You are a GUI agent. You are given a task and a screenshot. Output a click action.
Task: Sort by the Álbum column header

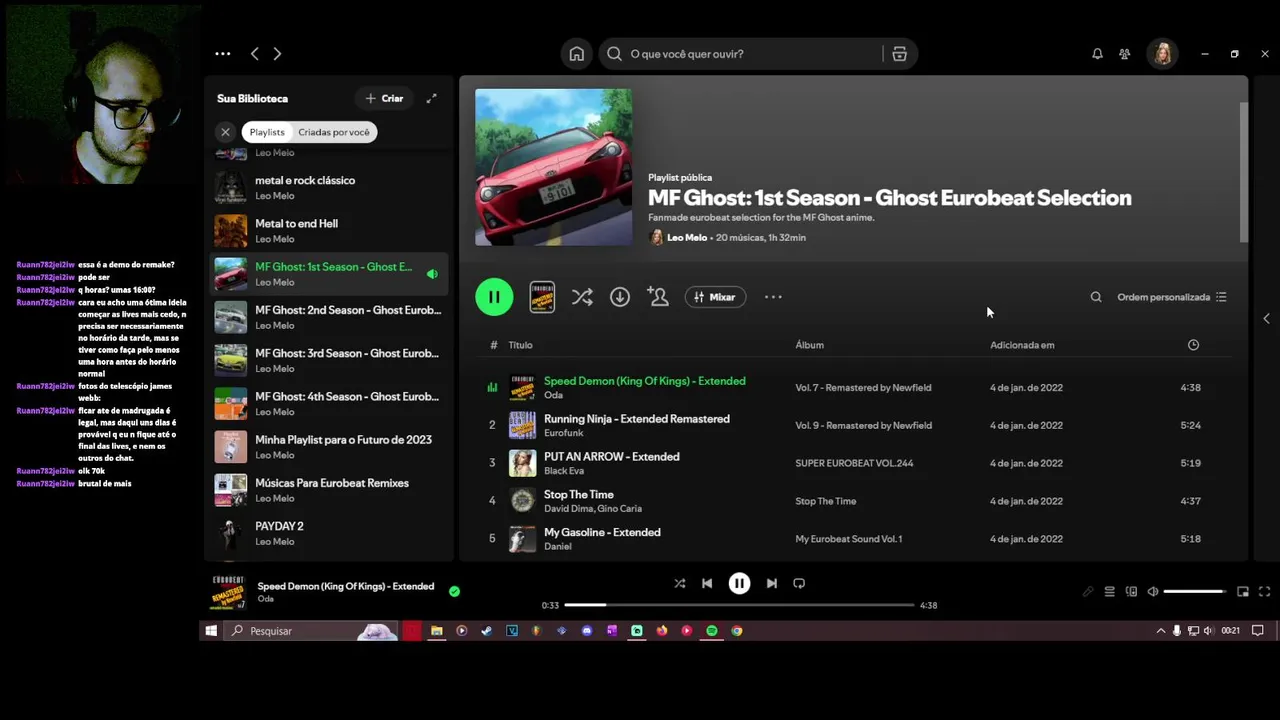(809, 345)
